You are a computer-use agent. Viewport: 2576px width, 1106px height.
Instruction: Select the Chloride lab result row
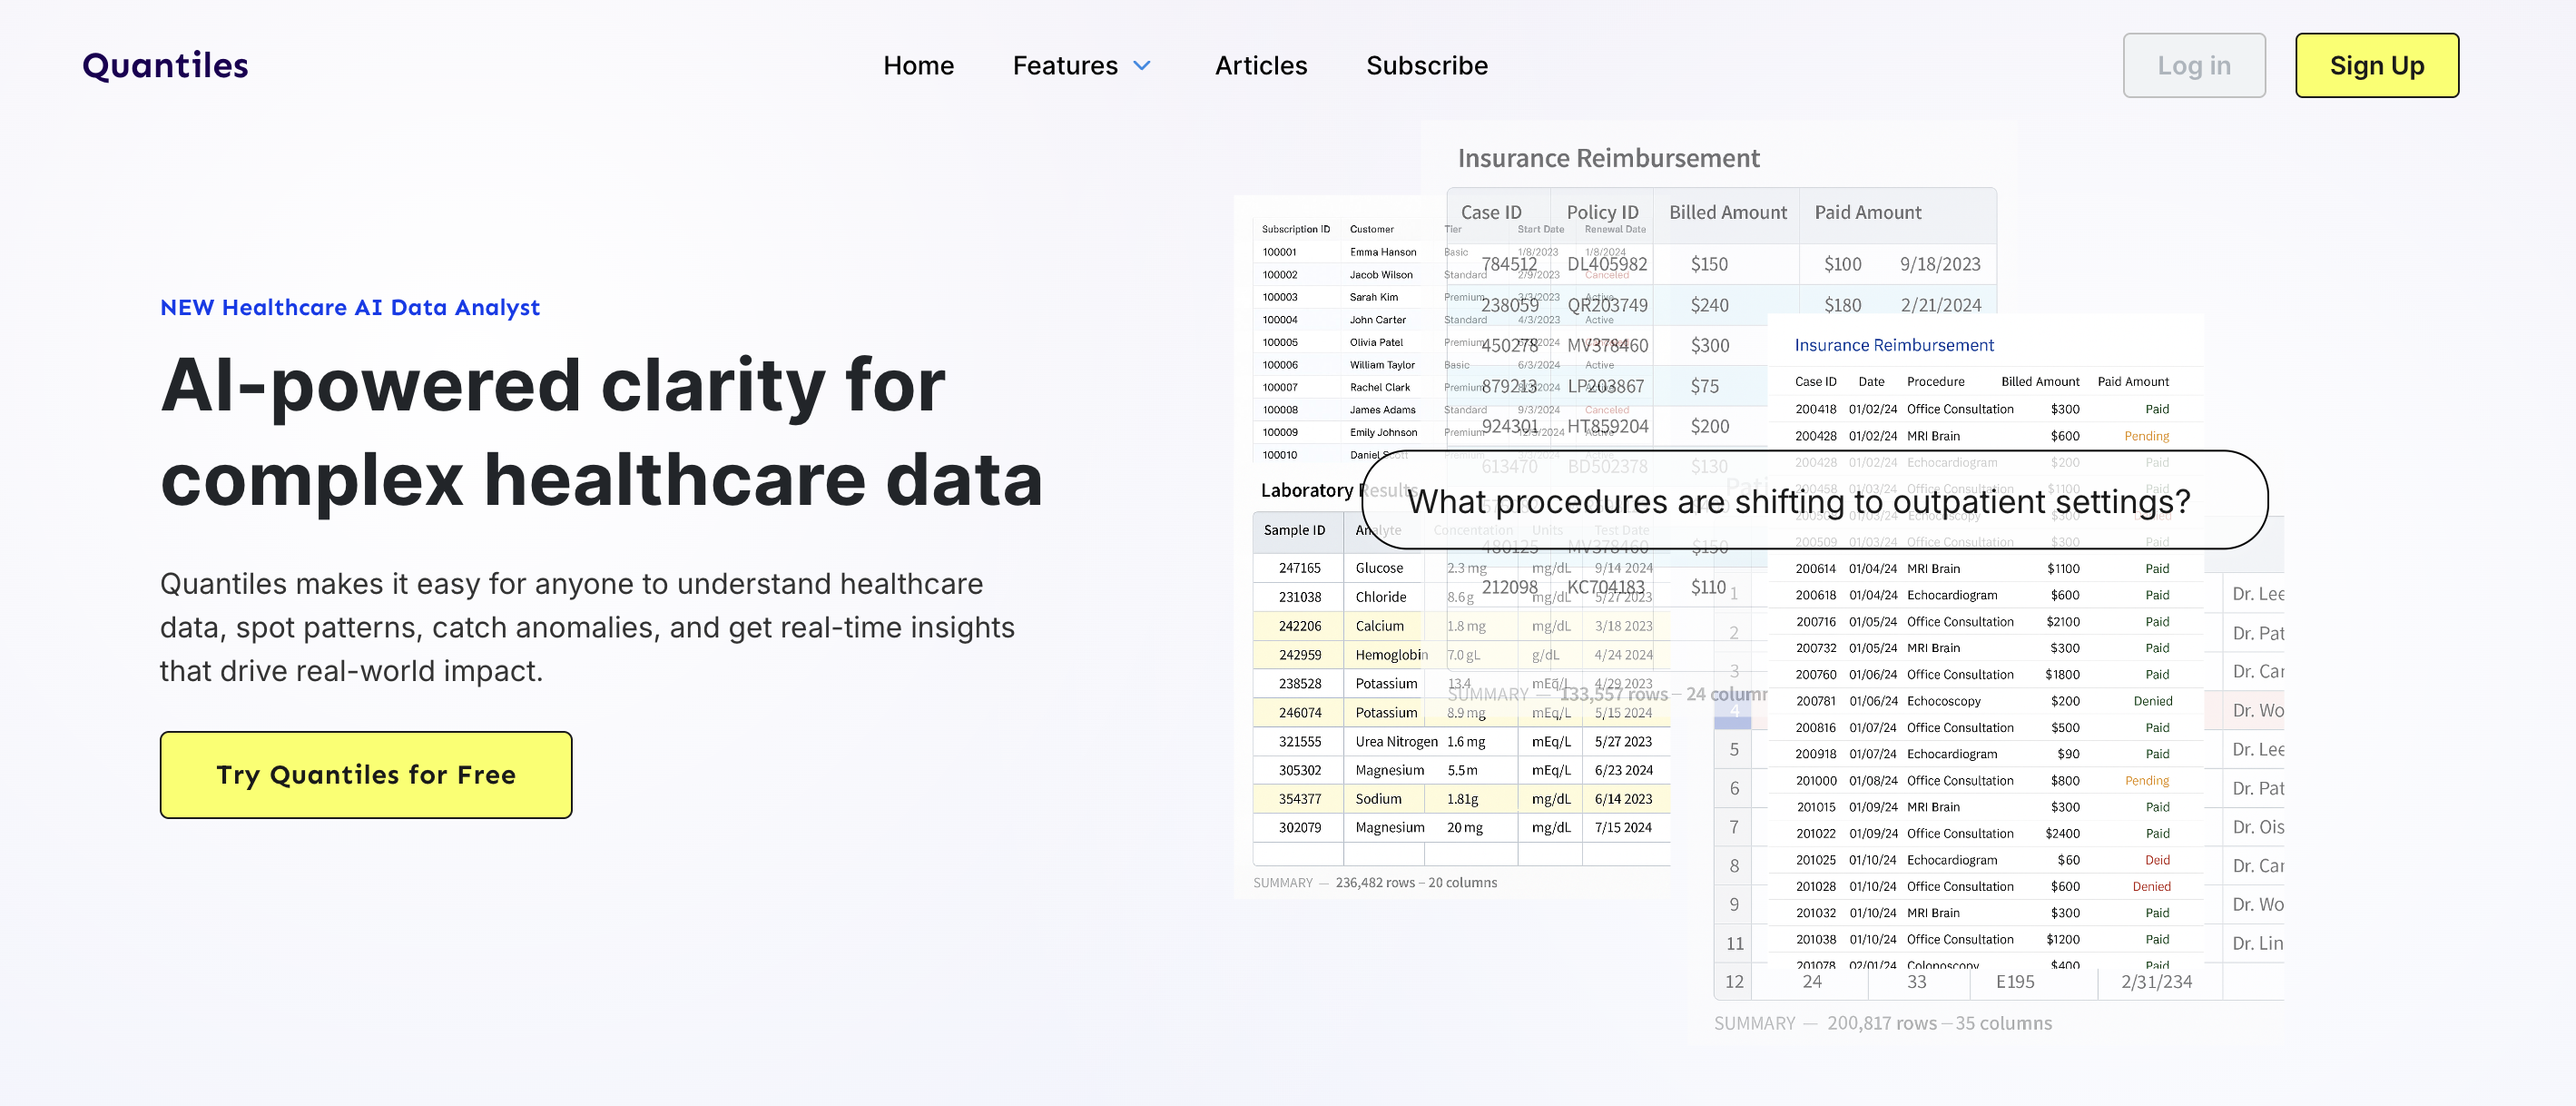pos(1461,597)
